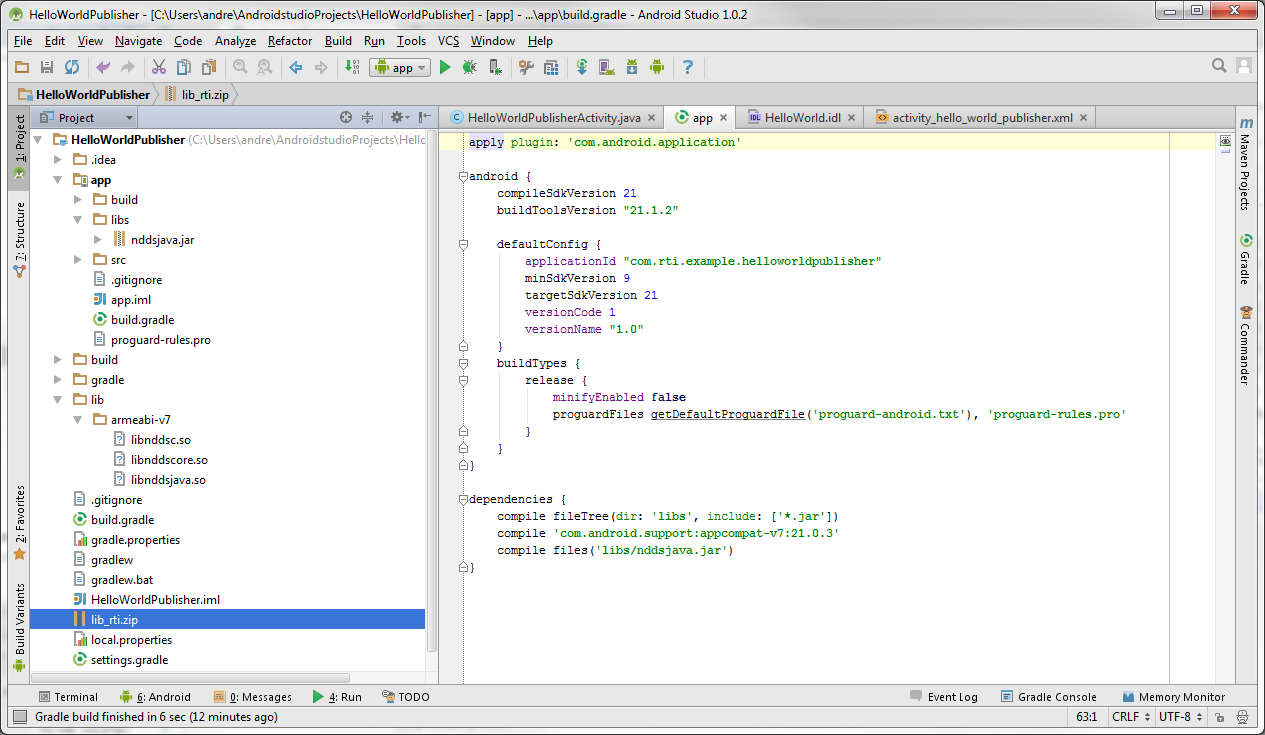The image size is (1265, 735).
Task: Open the Build Variants side panel
Action: click(19, 626)
